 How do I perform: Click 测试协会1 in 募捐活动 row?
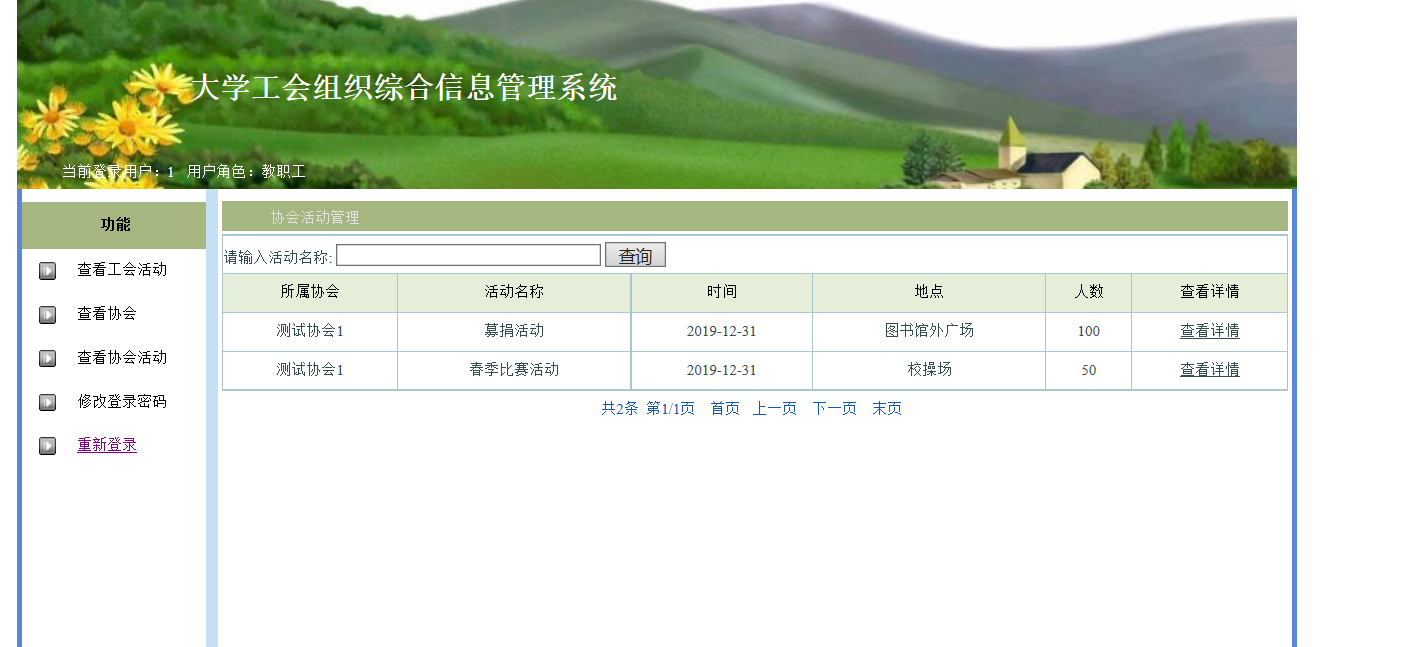(310, 331)
